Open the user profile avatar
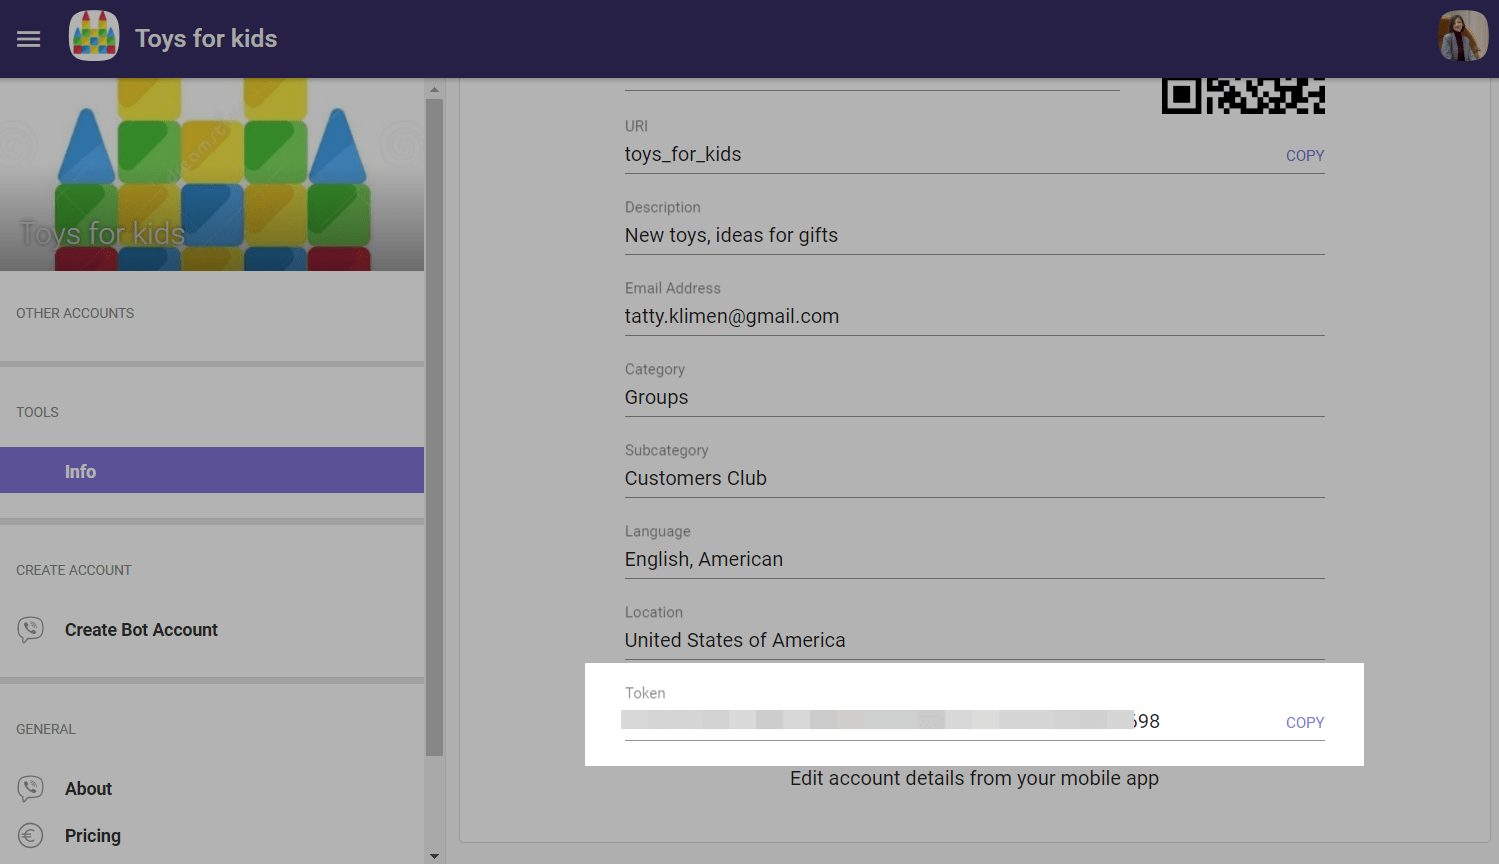Viewport: 1499px width, 864px height. [x=1463, y=36]
